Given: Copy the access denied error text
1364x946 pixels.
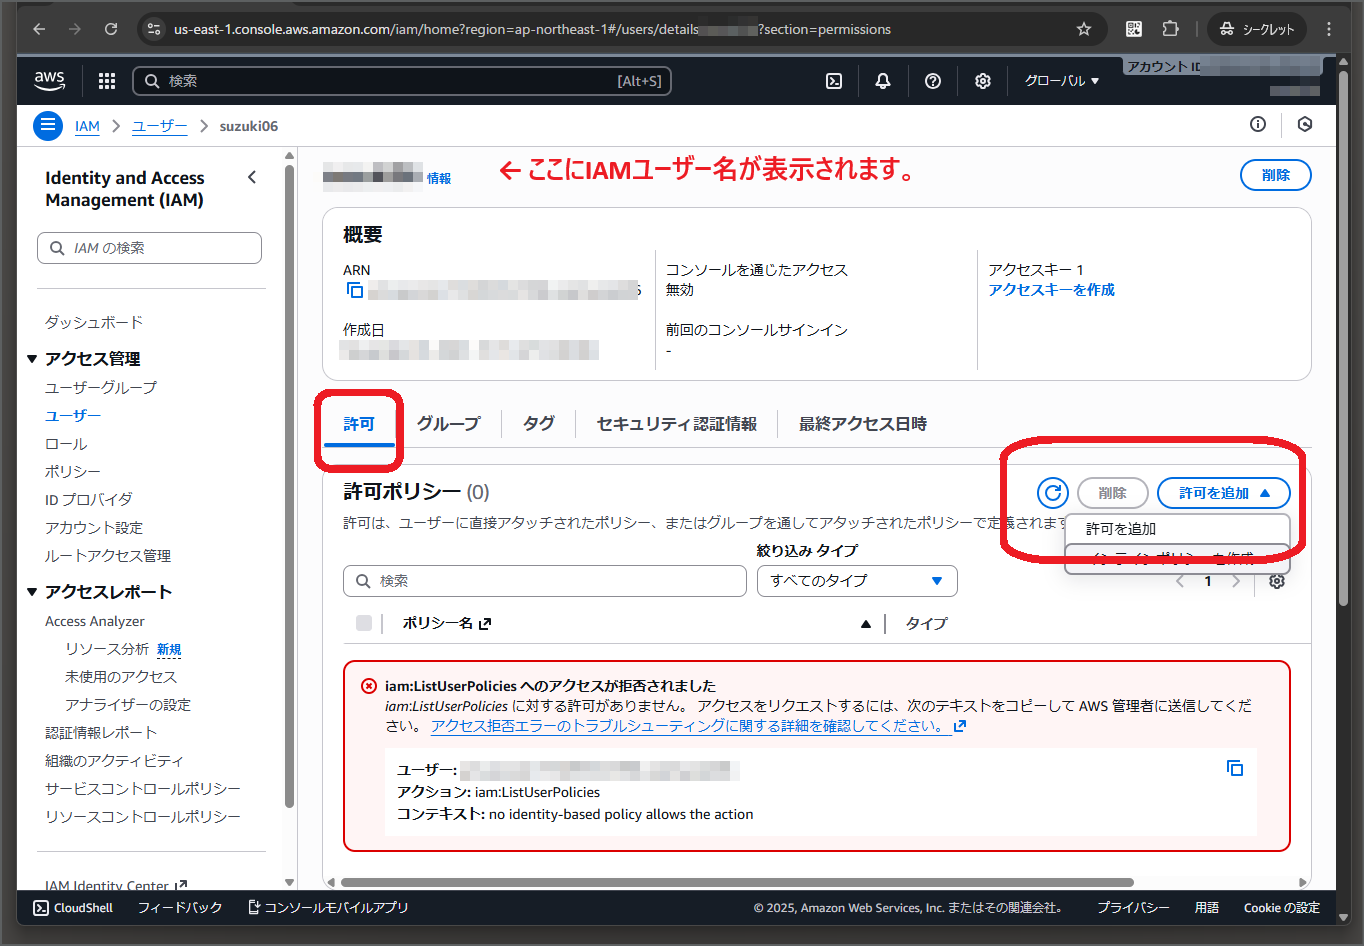Looking at the screenshot, I should 1235,768.
